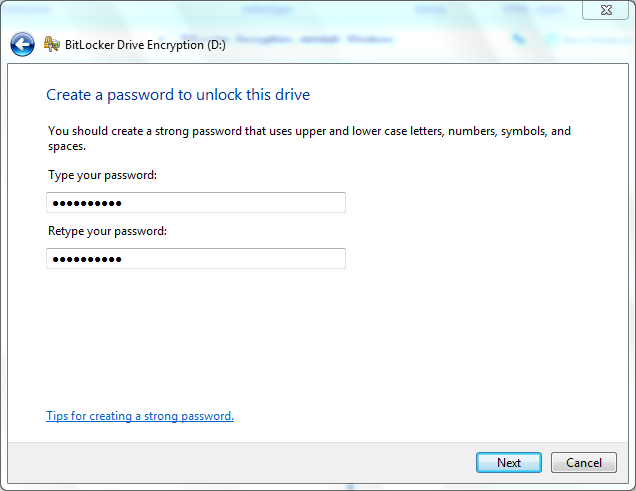Click the "Type your password:" label
Viewport: 636px width, 491px height.
tap(102, 175)
